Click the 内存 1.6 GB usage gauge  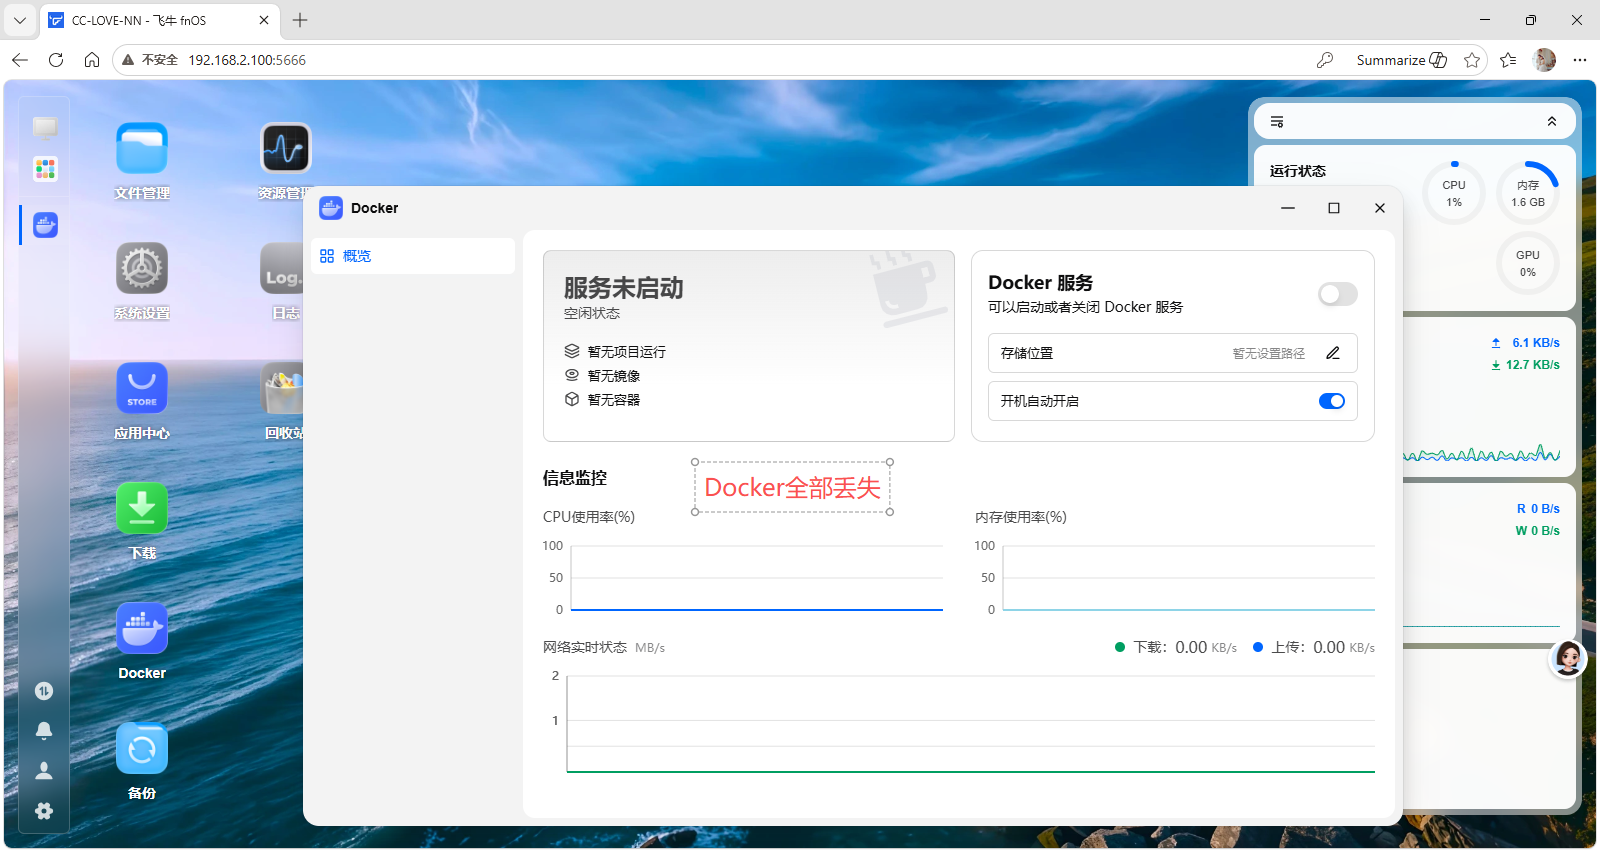coord(1528,193)
